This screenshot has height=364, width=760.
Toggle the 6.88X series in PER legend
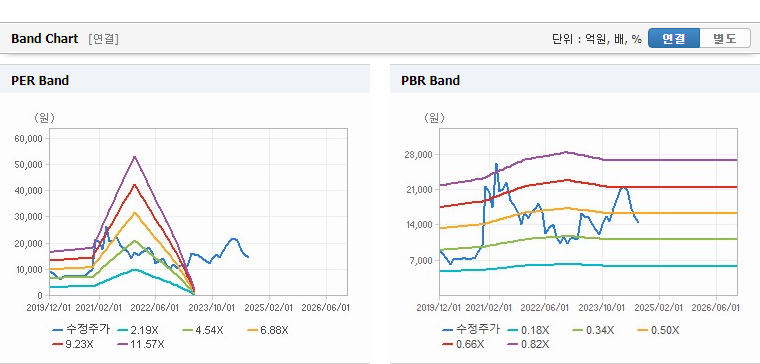(268, 330)
